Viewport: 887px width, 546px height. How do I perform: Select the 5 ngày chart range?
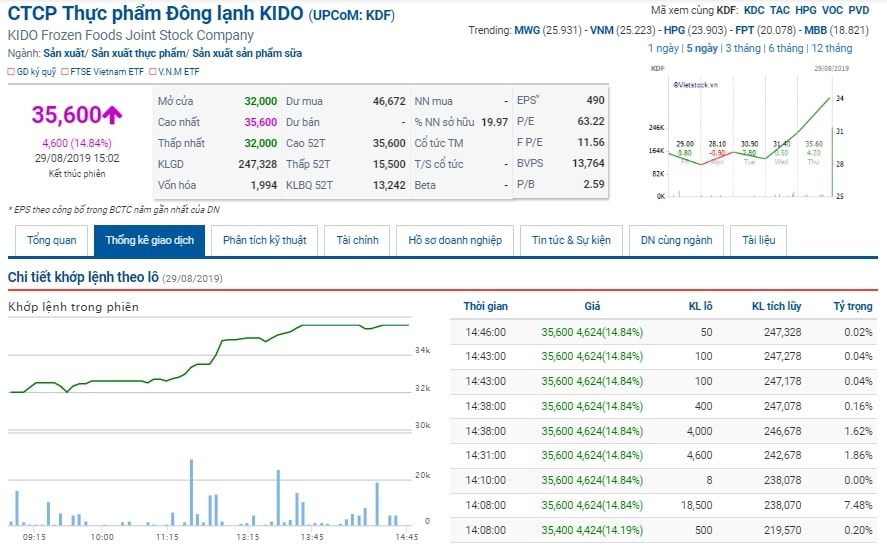[x=702, y=48]
